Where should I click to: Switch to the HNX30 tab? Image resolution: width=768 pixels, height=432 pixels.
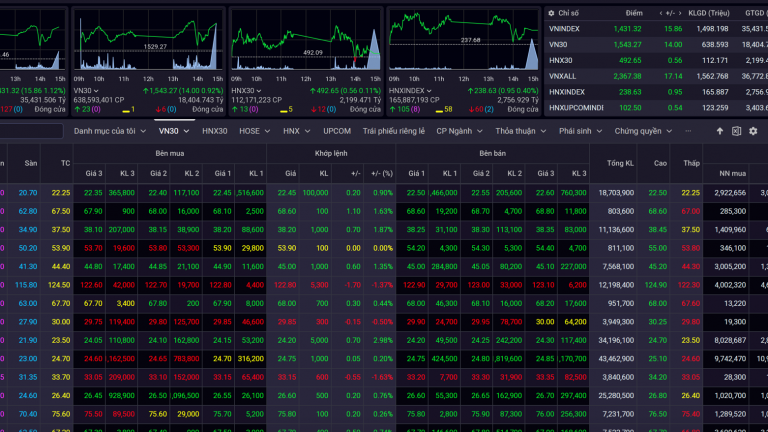pyautogui.click(x=215, y=131)
